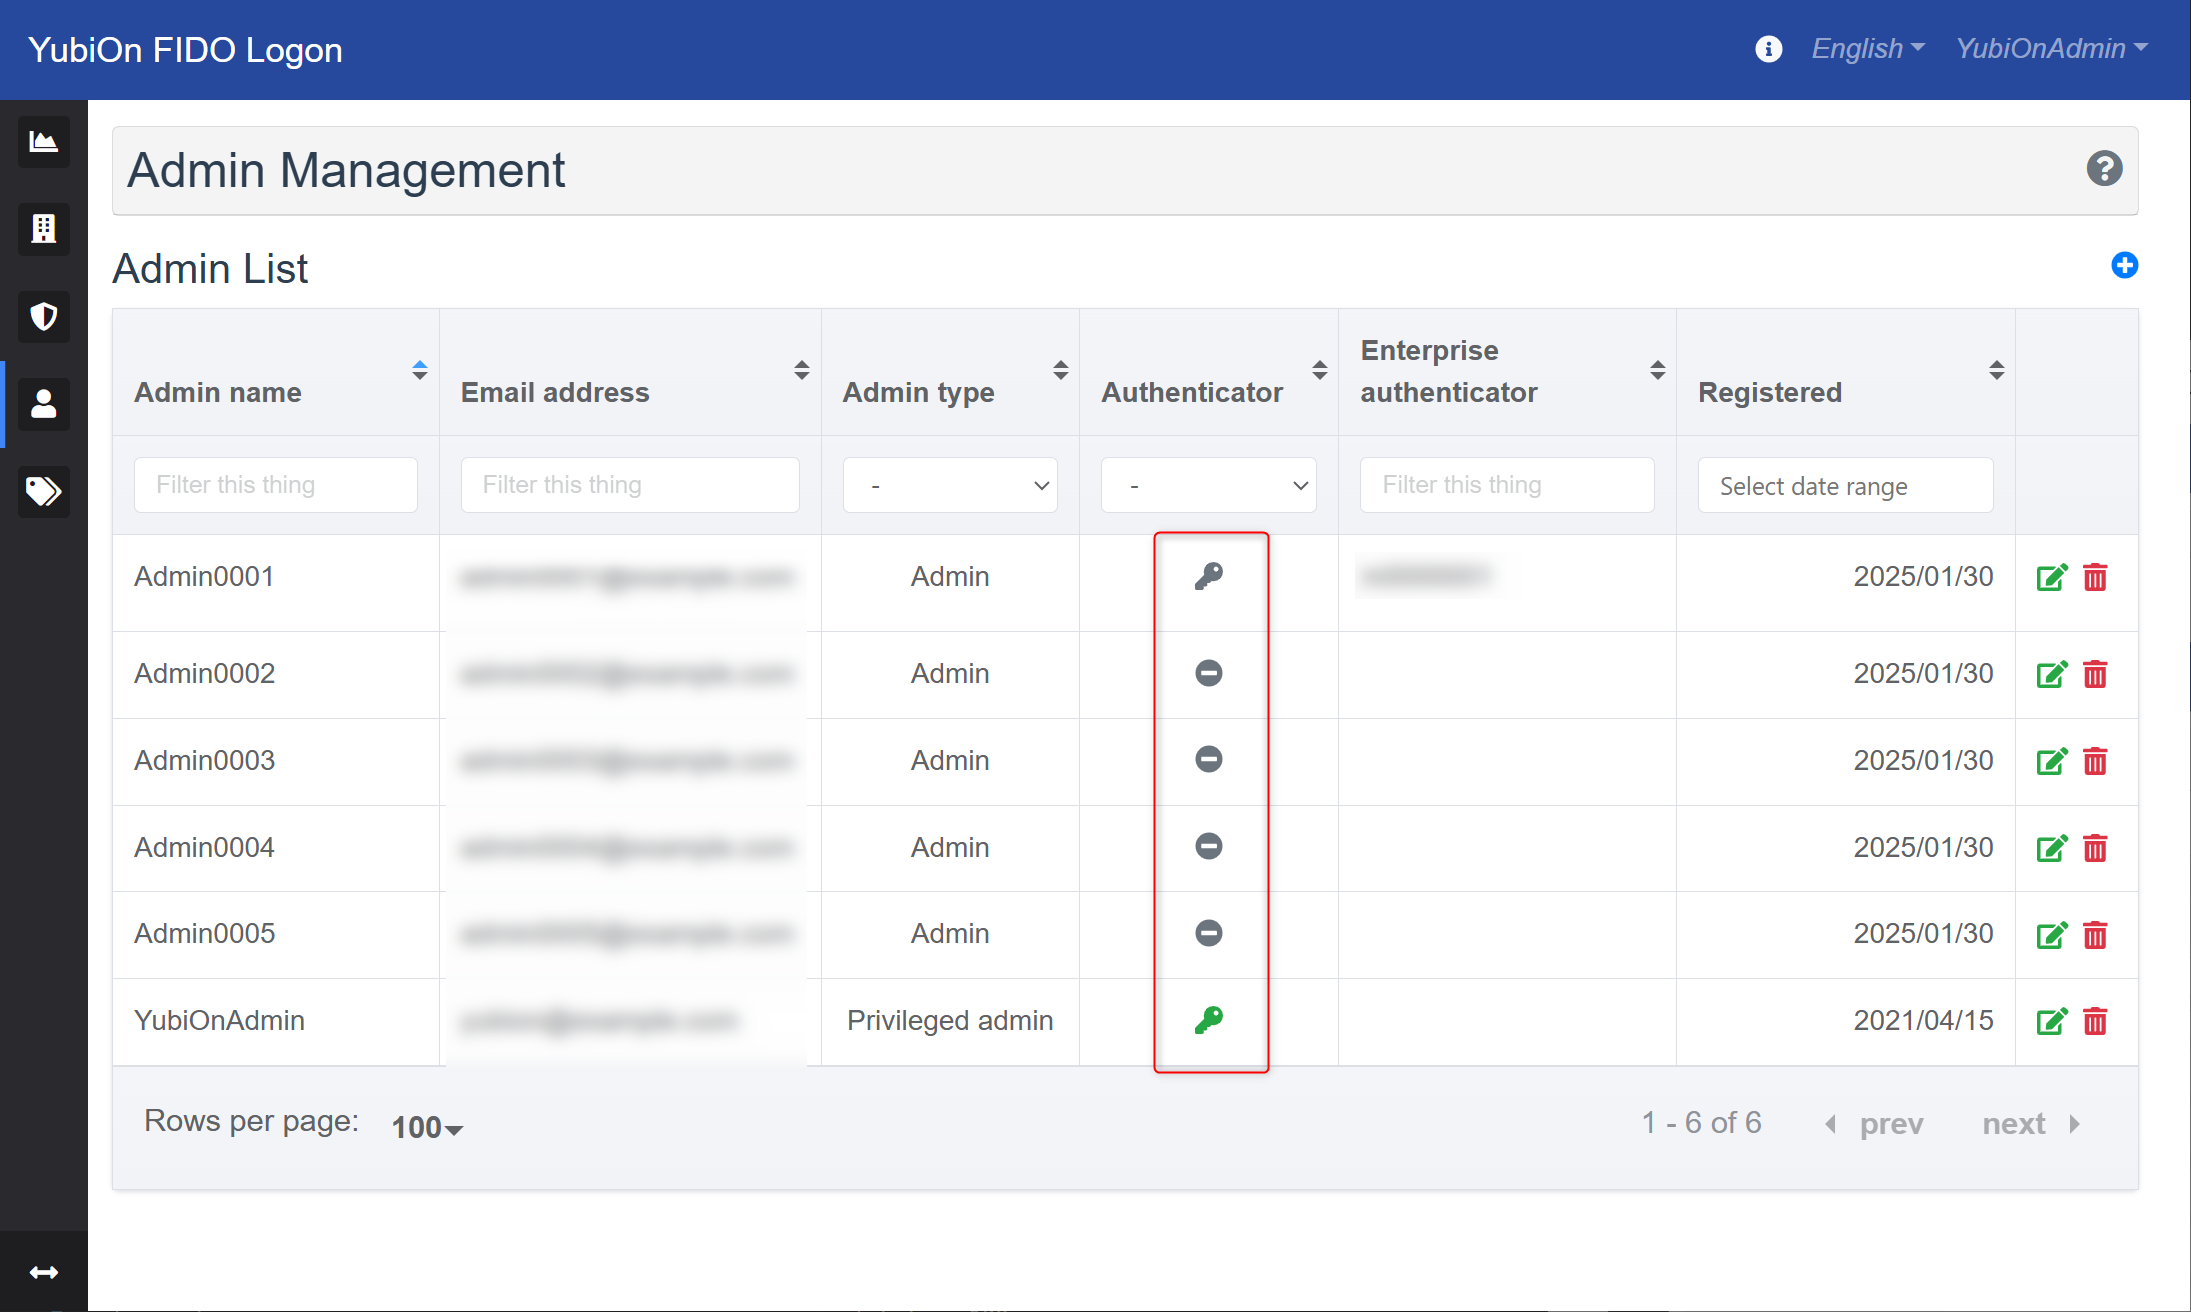
Task: Edit YubiOnAdmin entry
Action: 2051,1021
